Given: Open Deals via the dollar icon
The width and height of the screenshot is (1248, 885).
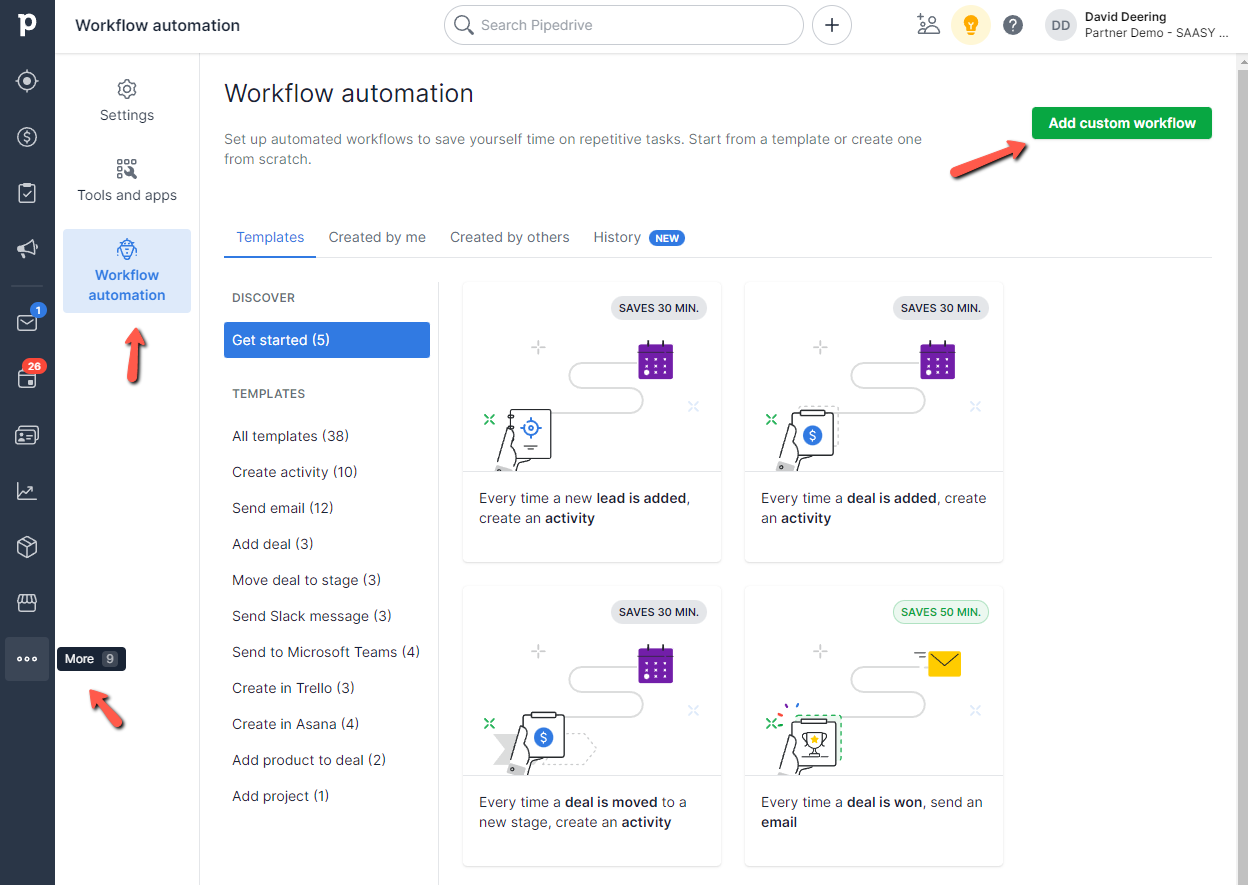Looking at the screenshot, I should tap(27, 137).
